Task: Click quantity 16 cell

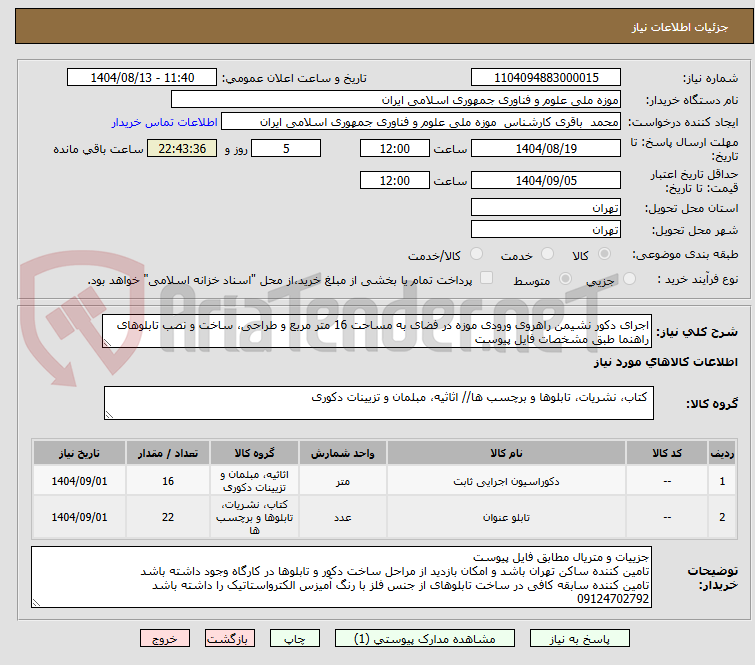Action: pyautogui.click(x=168, y=481)
